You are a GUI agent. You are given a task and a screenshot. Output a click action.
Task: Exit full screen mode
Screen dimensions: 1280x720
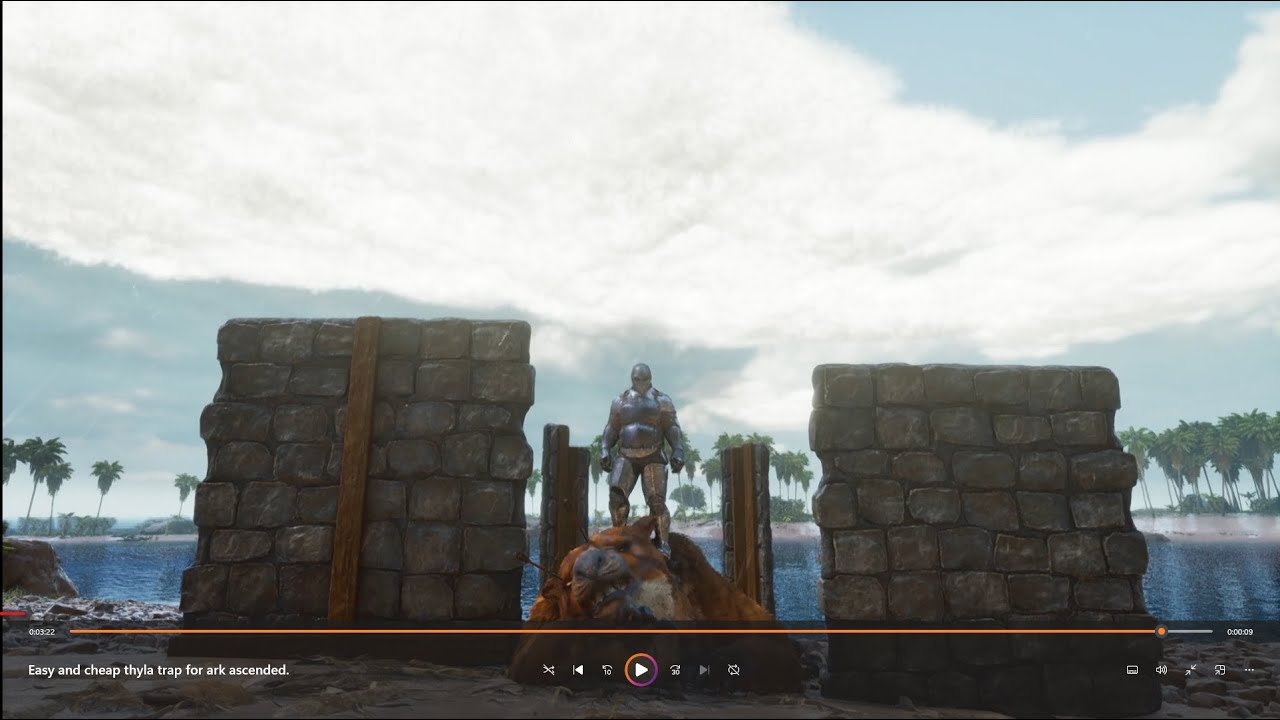click(x=1191, y=670)
